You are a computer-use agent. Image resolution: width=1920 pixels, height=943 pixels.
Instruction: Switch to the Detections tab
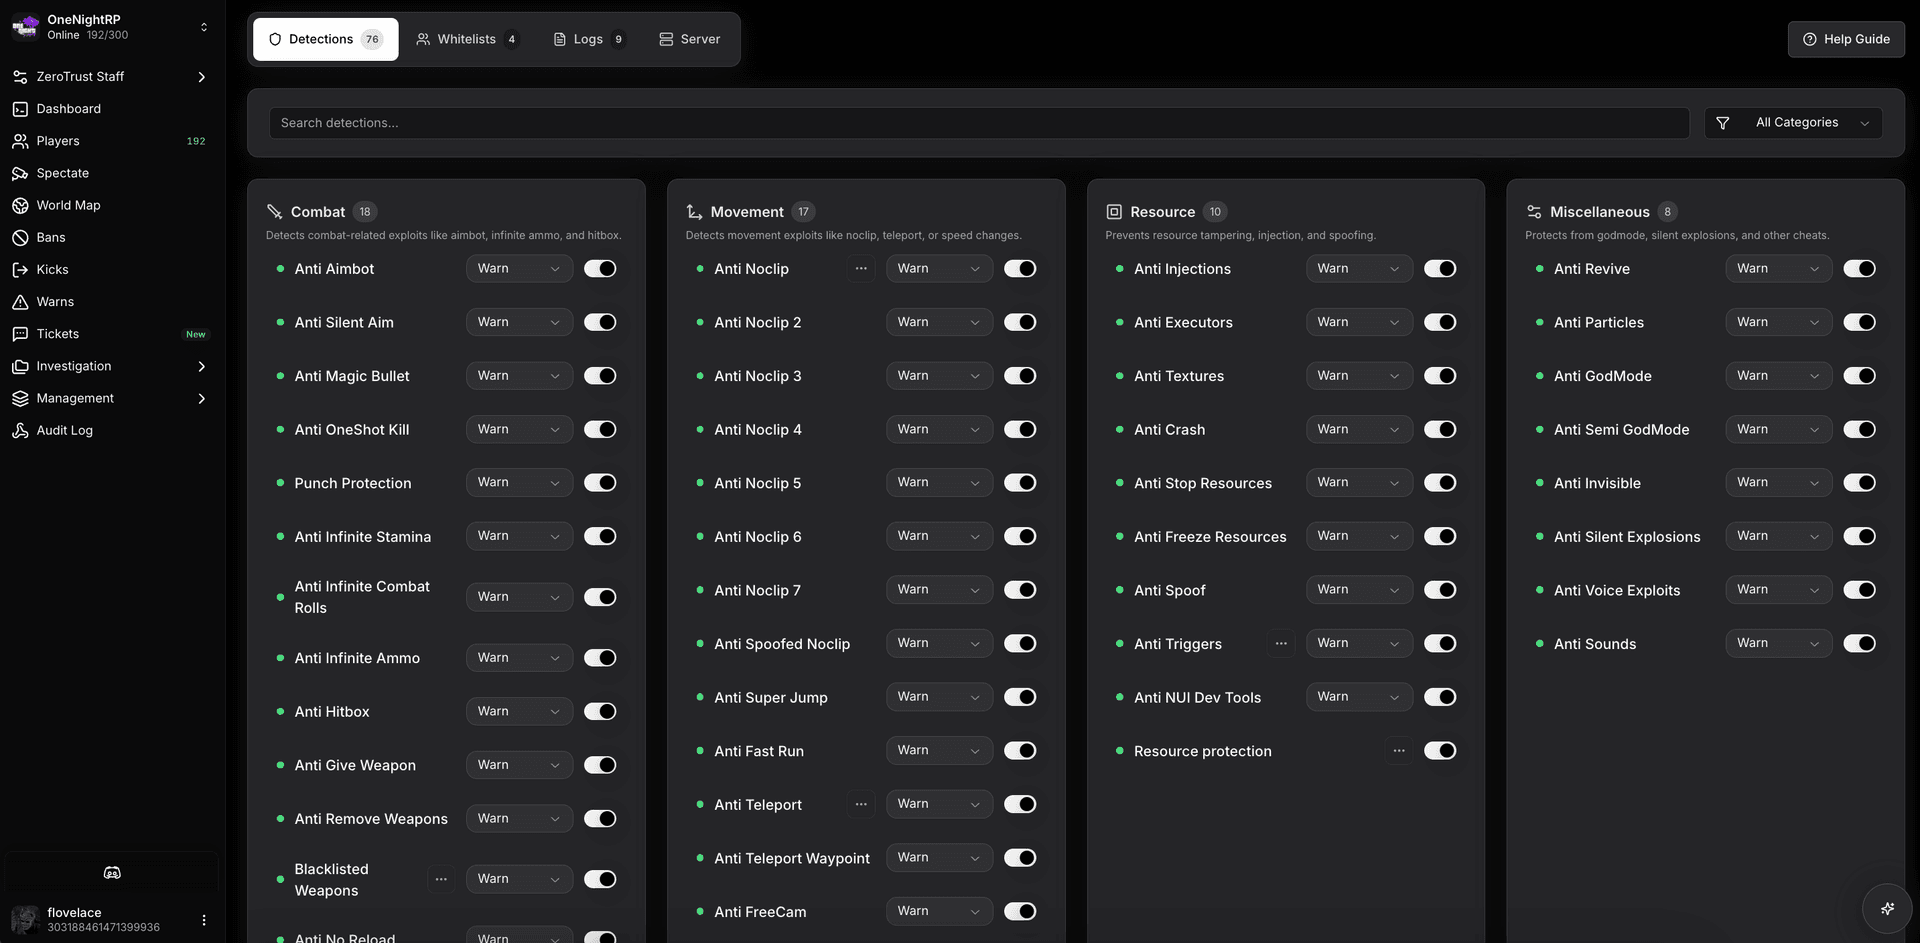coord(326,39)
